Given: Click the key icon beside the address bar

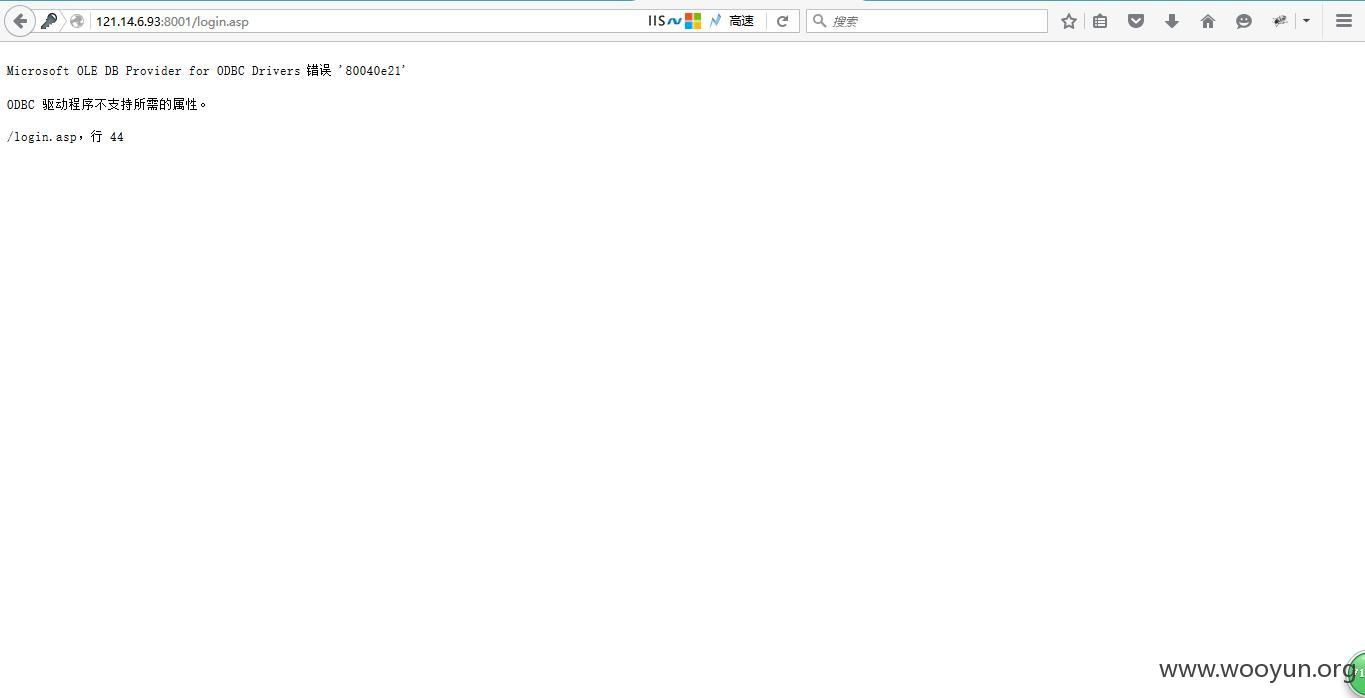Looking at the screenshot, I should tap(49, 21).
